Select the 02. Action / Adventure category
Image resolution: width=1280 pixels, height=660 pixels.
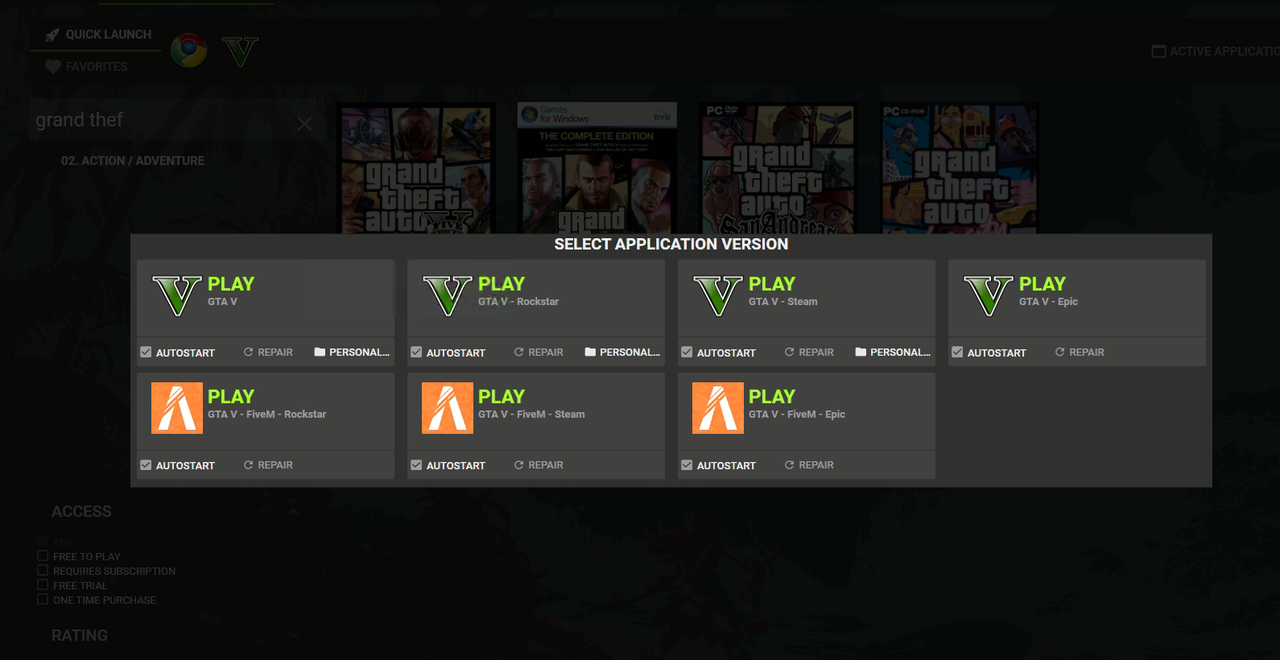pos(132,160)
